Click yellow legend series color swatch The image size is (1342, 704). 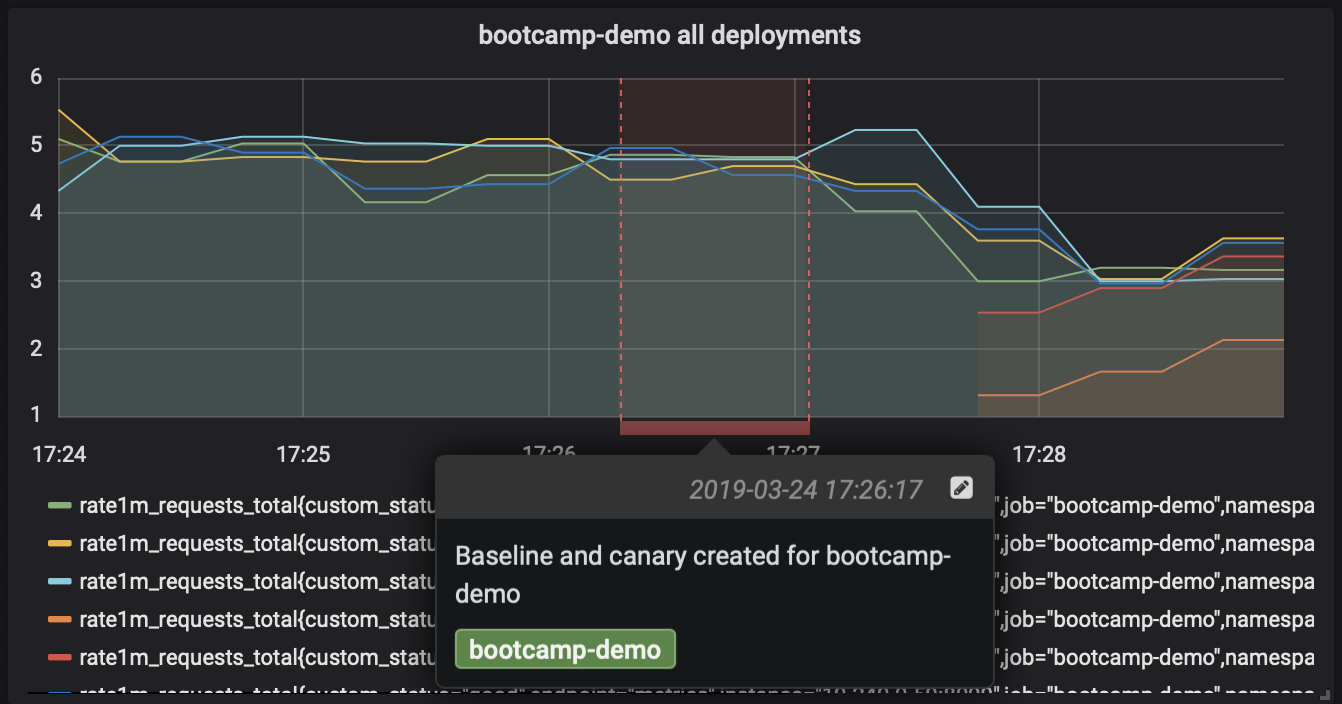(61, 545)
